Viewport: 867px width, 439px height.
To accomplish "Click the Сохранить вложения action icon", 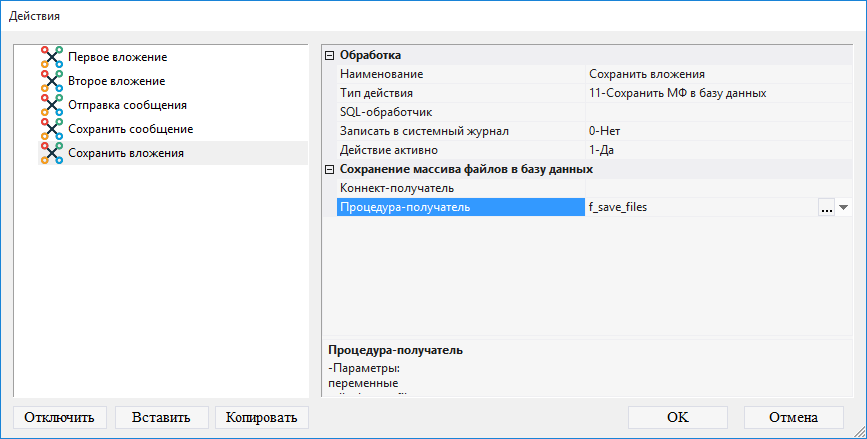I will pyautogui.click(x=51, y=154).
